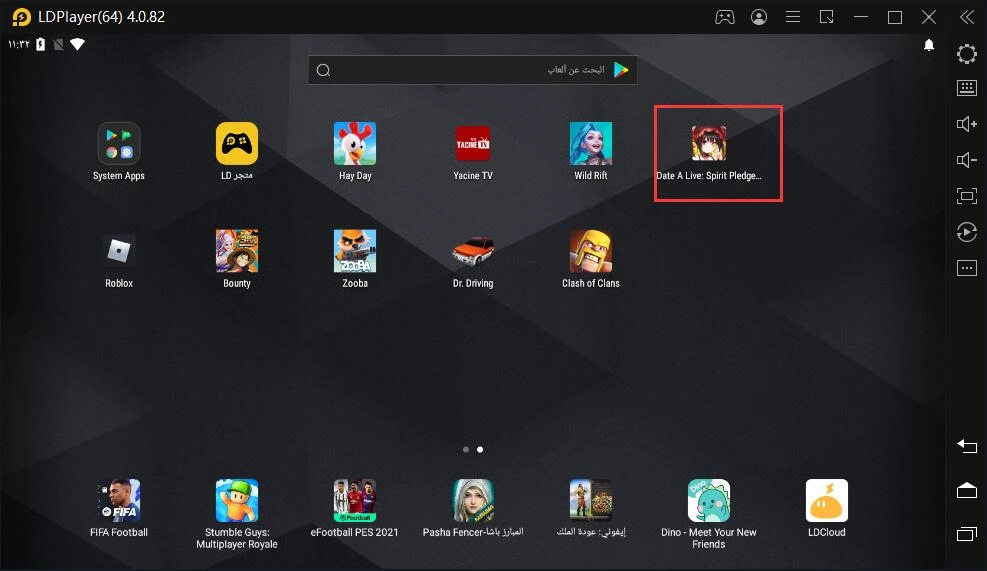This screenshot has width=987, height=571.
Task: Open the operation recorder sidebar icon
Action: 967,232
